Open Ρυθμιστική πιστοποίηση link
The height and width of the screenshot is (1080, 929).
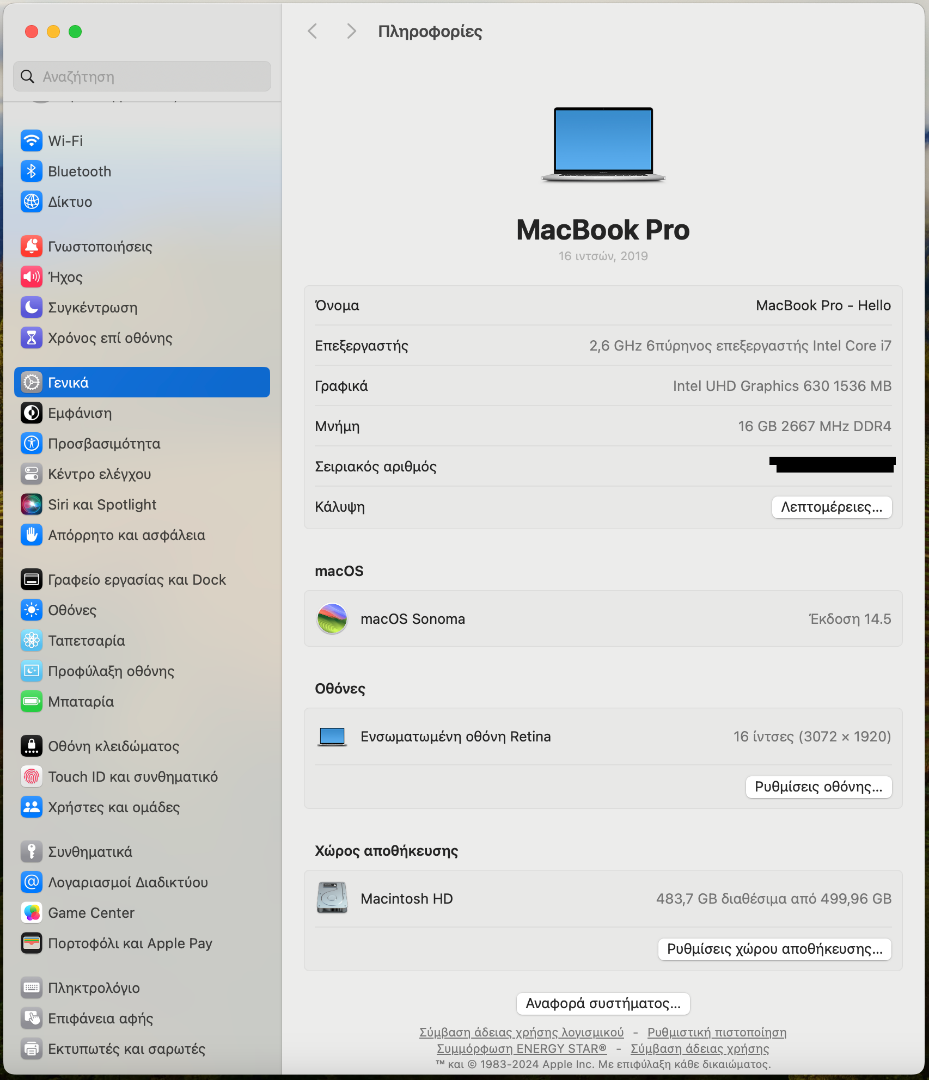(716, 1032)
